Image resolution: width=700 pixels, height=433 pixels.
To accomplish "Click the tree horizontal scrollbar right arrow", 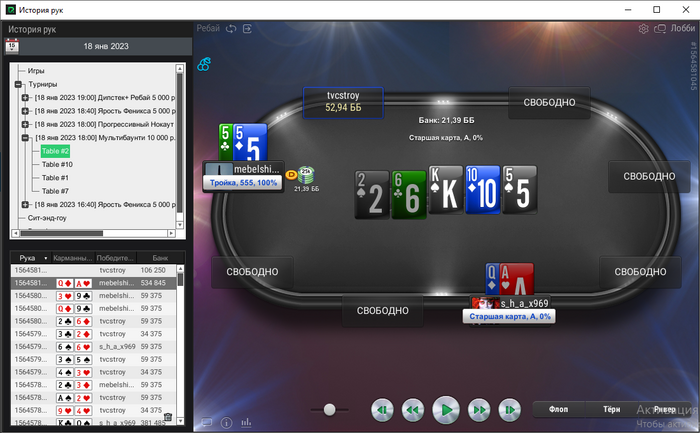I will (171, 233).
